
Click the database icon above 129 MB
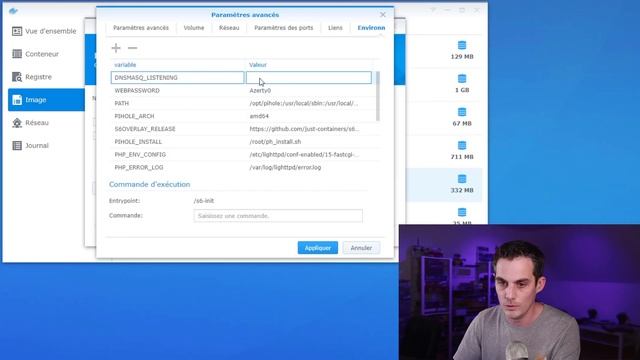[x=462, y=45]
